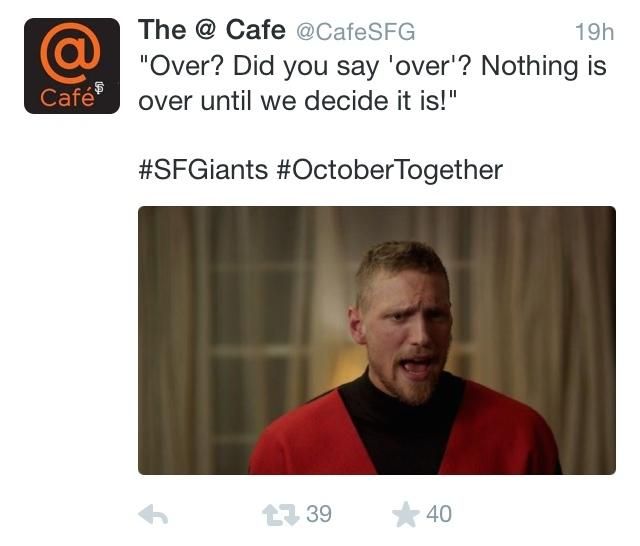This screenshot has height=546, width=640.
Task: Open the #SFGiants hashtag
Action: pos(203,169)
